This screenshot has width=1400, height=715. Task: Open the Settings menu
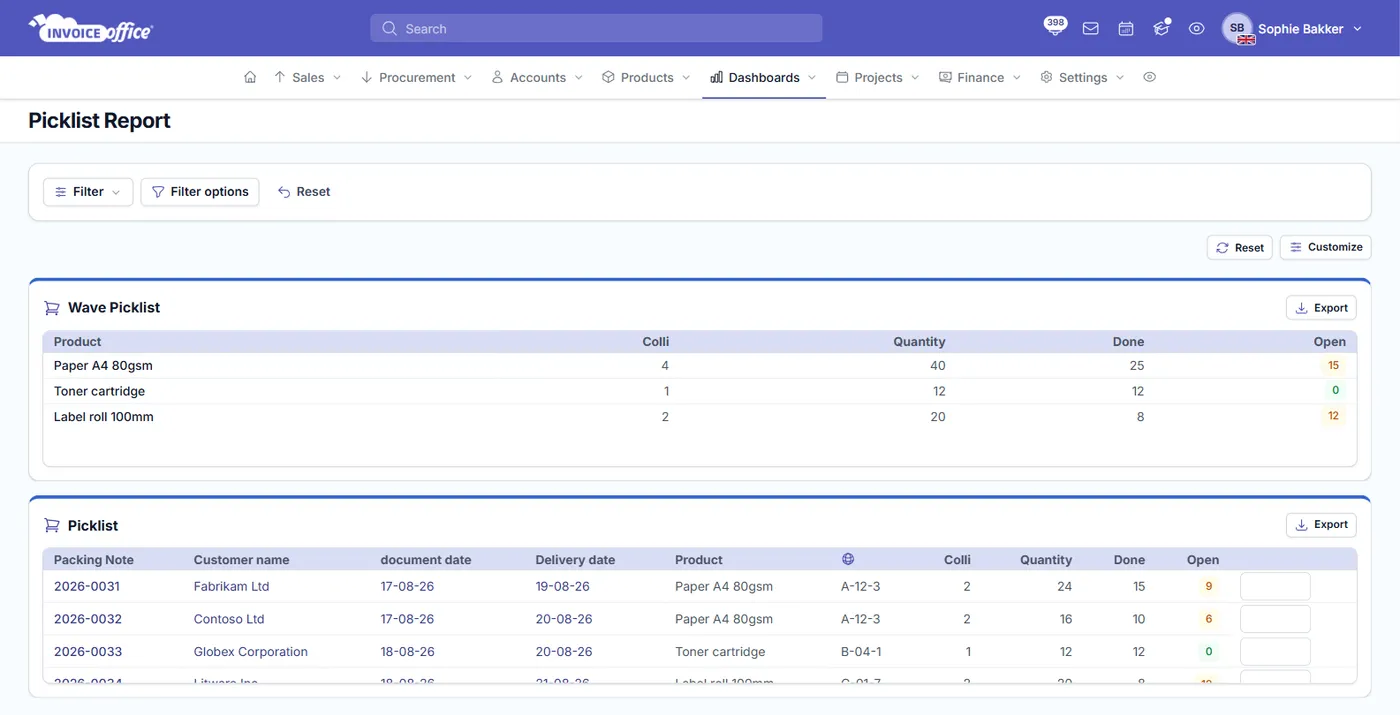coord(1082,77)
